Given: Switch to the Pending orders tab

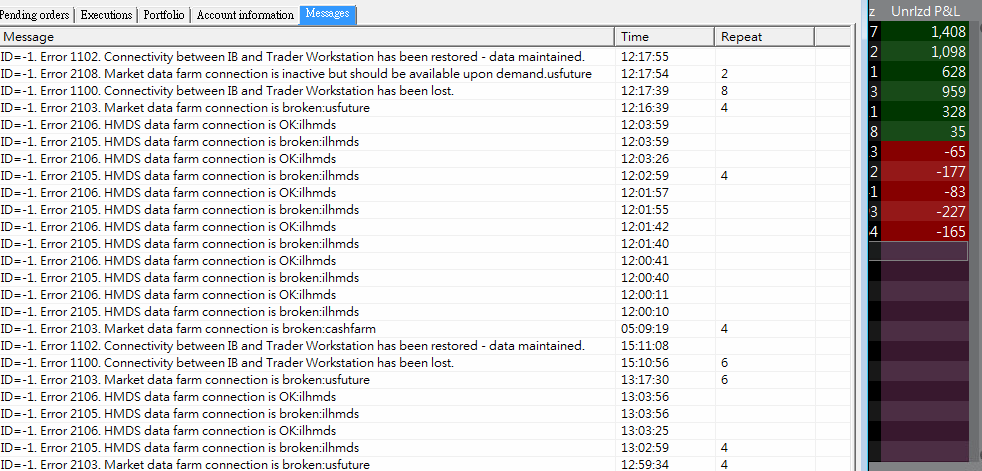Looking at the screenshot, I should 36,15.
